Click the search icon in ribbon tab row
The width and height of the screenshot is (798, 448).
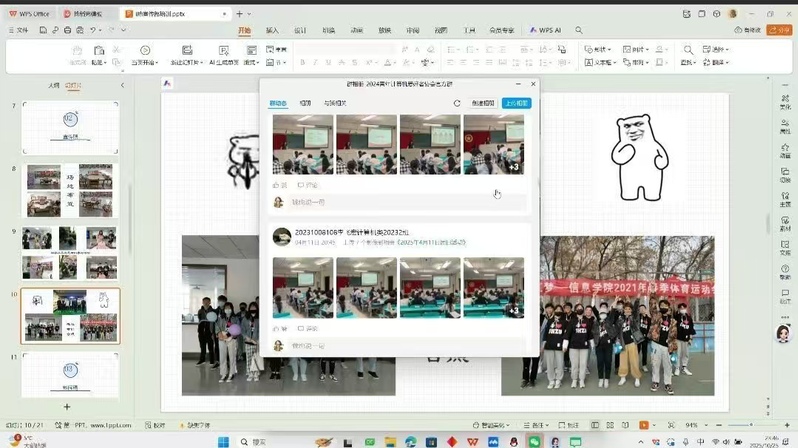point(579,31)
